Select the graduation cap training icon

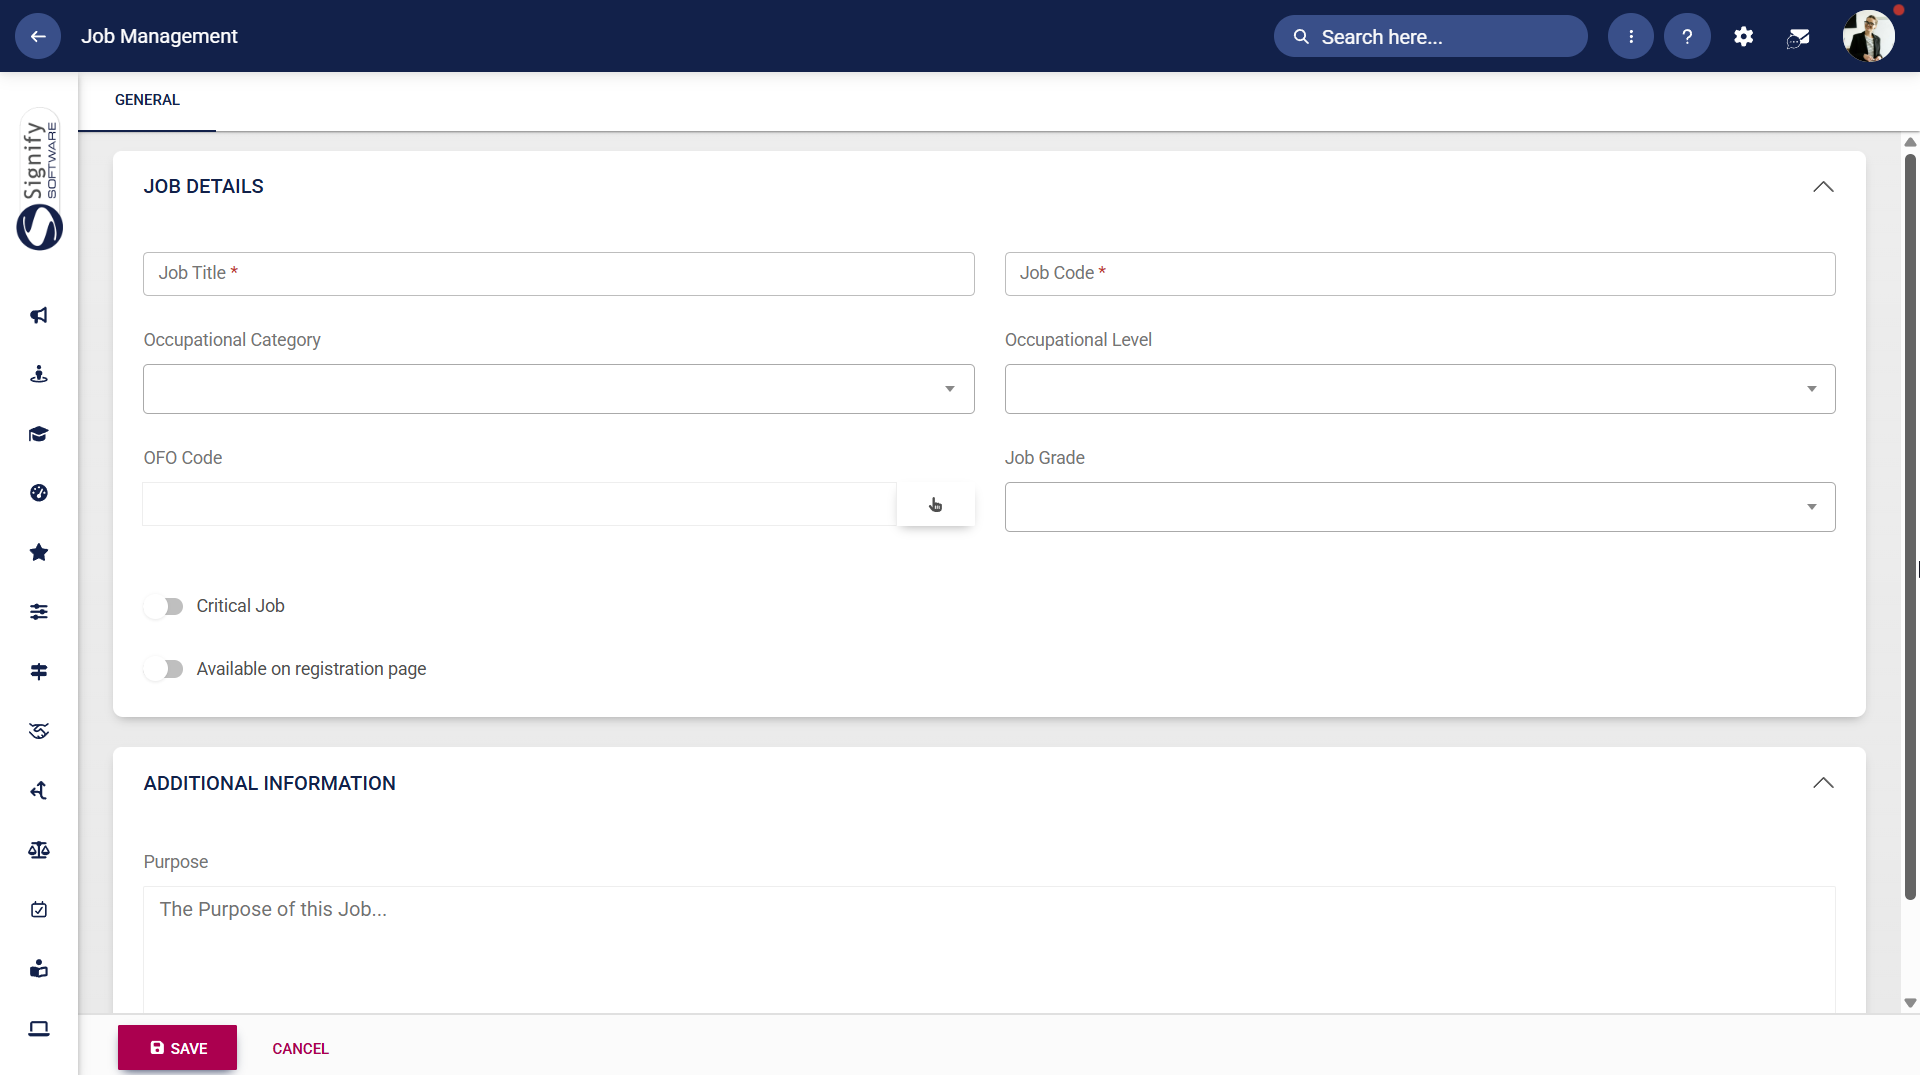[38, 434]
